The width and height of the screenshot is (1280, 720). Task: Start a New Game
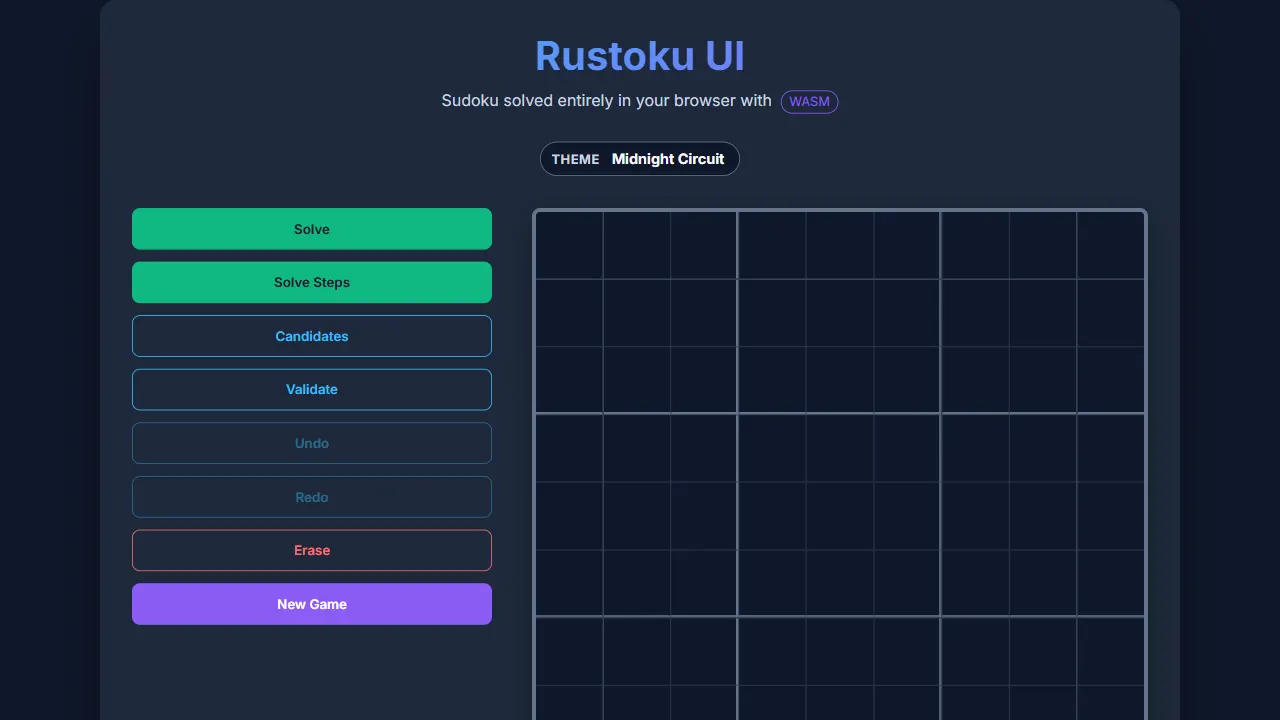[x=312, y=604]
